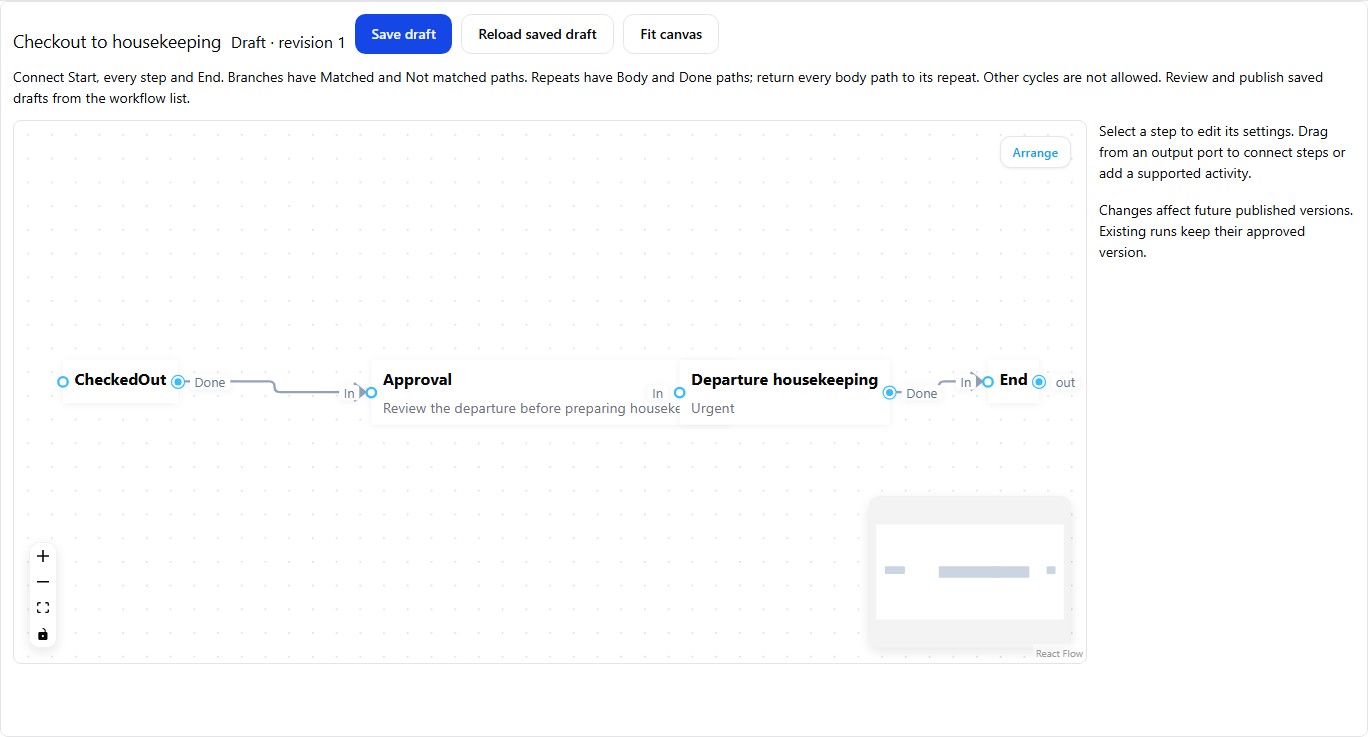The height and width of the screenshot is (737, 1368).
Task: Click the fit view bracket icon
Action: click(43, 608)
